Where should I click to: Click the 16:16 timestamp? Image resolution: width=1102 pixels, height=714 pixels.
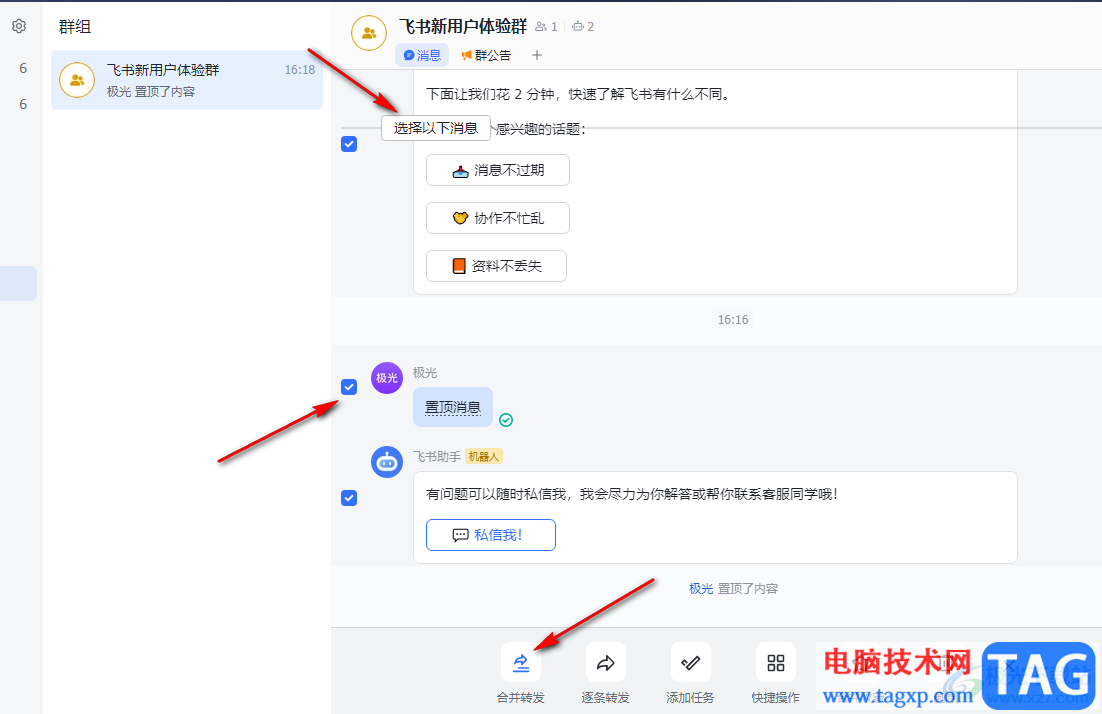[733, 320]
